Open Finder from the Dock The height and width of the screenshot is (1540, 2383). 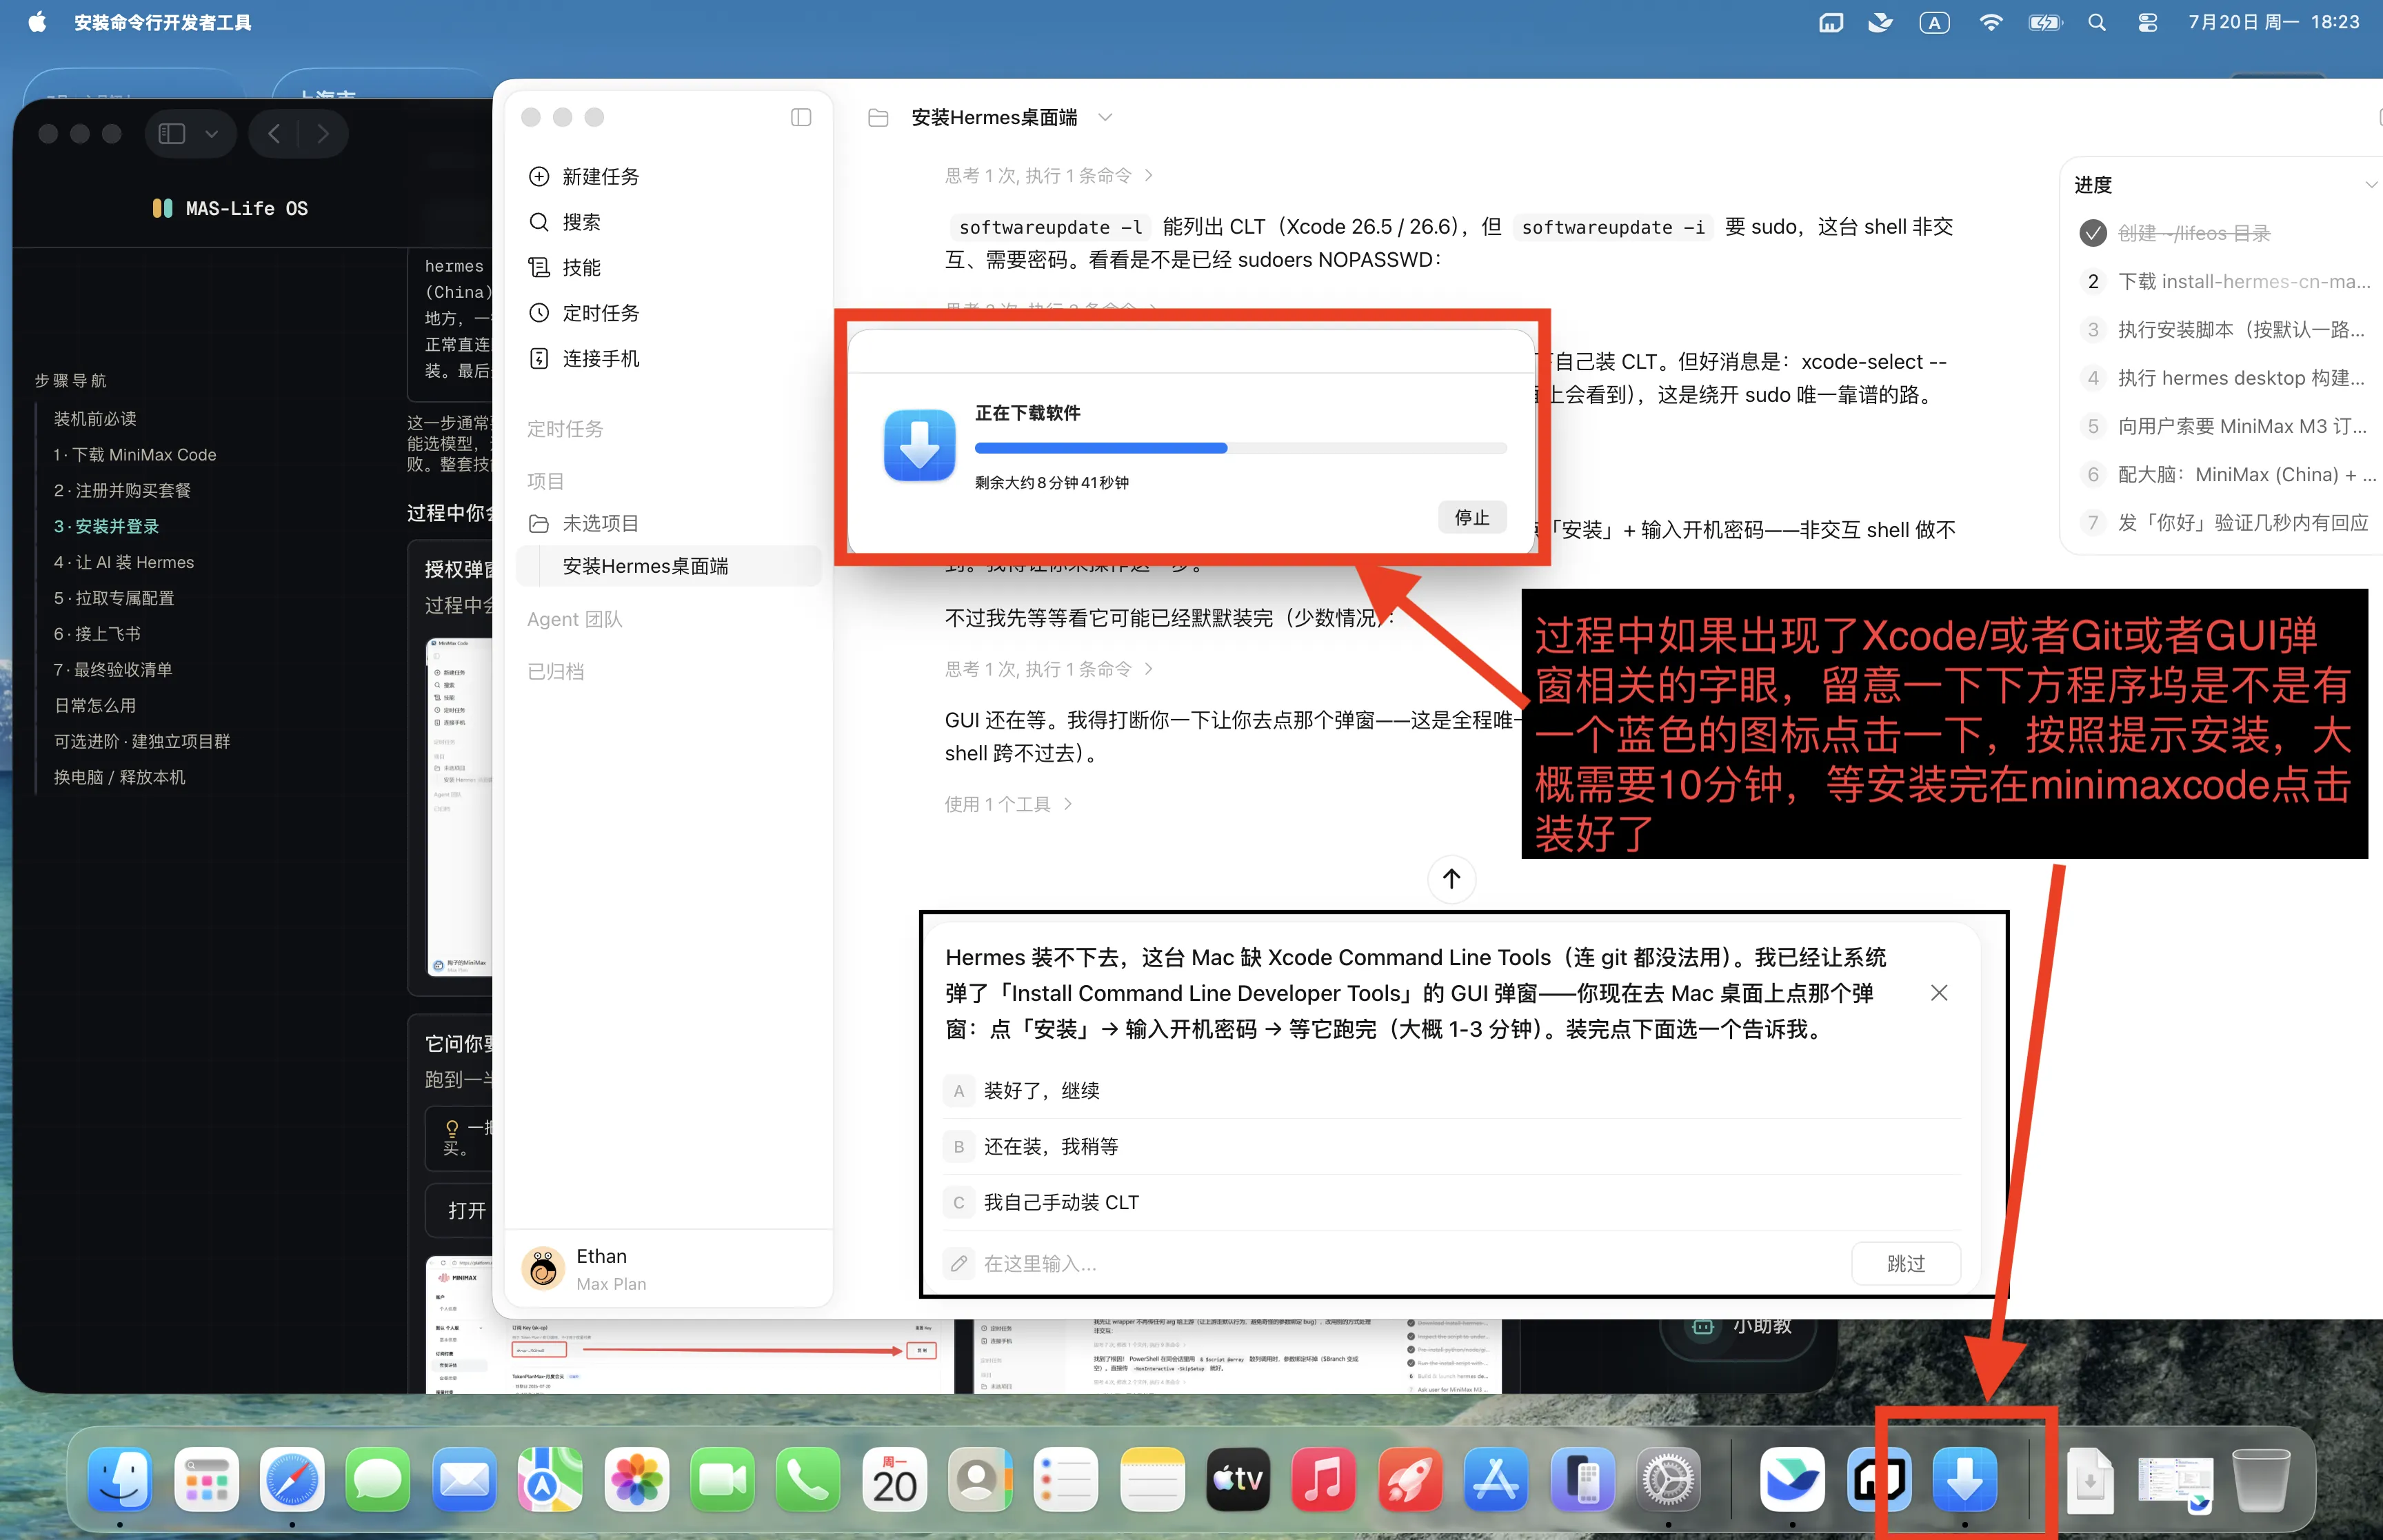tap(120, 1479)
